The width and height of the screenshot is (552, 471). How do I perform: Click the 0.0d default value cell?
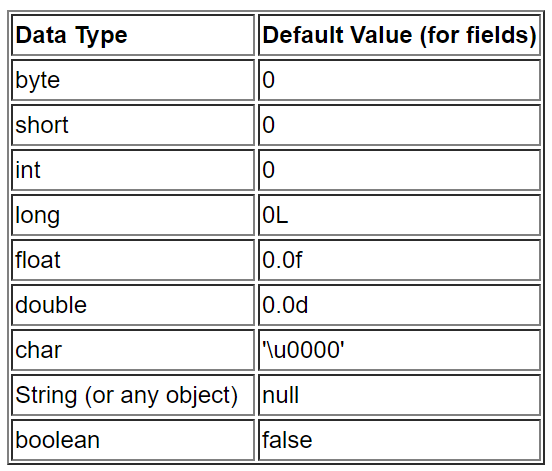click(x=400, y=306)
